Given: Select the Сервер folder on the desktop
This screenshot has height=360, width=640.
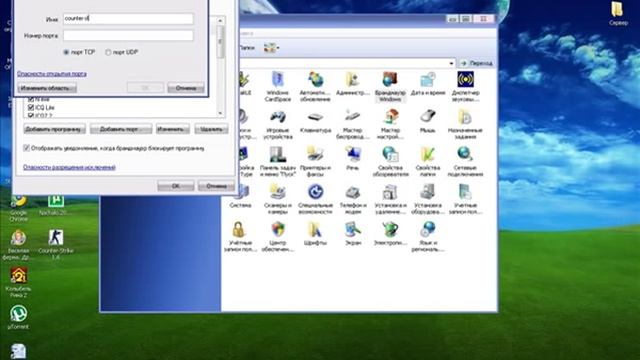Looking at the screenshot, I should click(x=618, y=14).
